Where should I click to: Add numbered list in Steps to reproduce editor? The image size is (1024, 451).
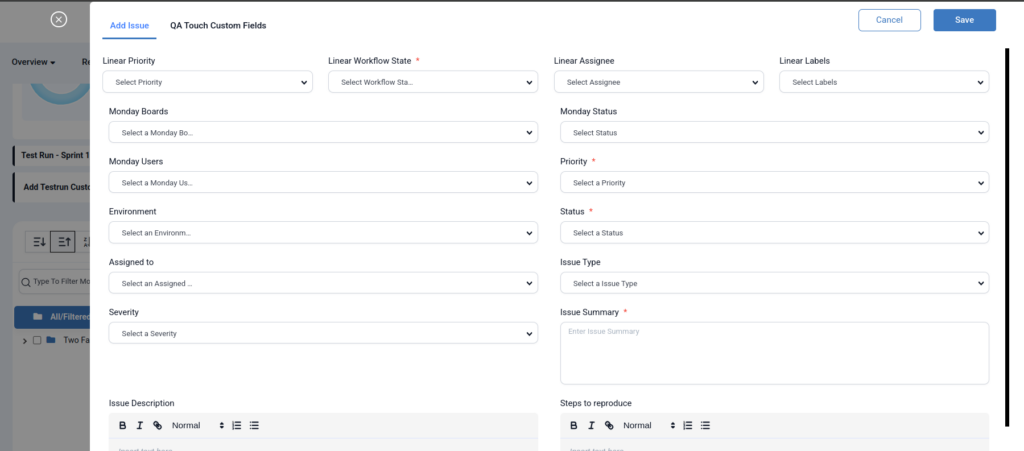pos(688,426)
